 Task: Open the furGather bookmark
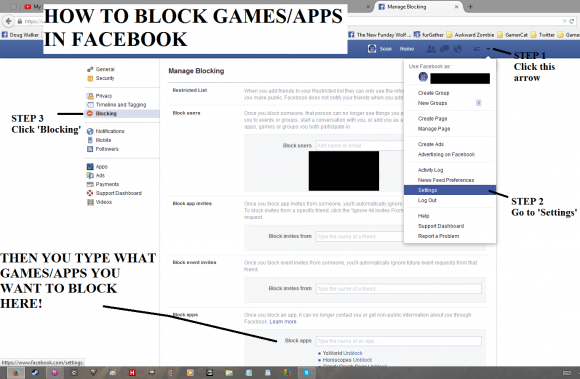point(429,35)
